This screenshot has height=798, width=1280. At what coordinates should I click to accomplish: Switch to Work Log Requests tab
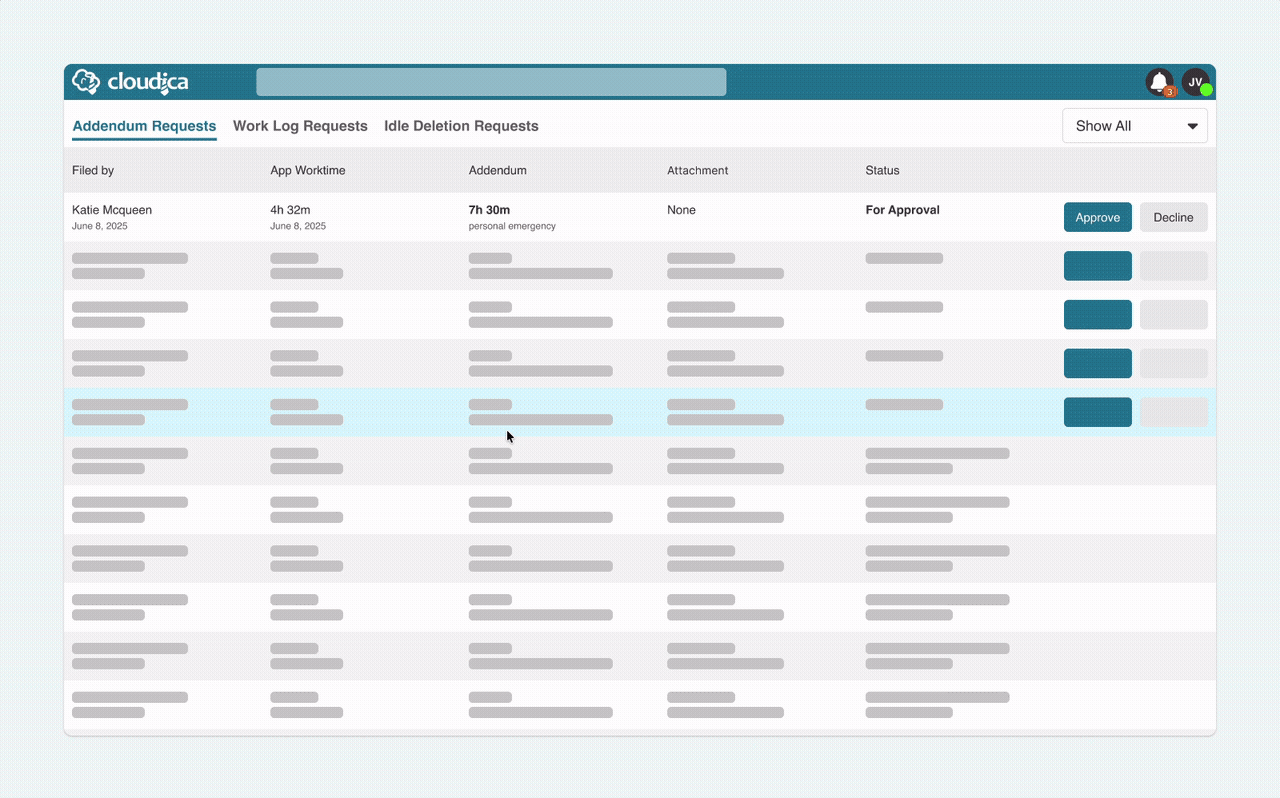(300, 126)
